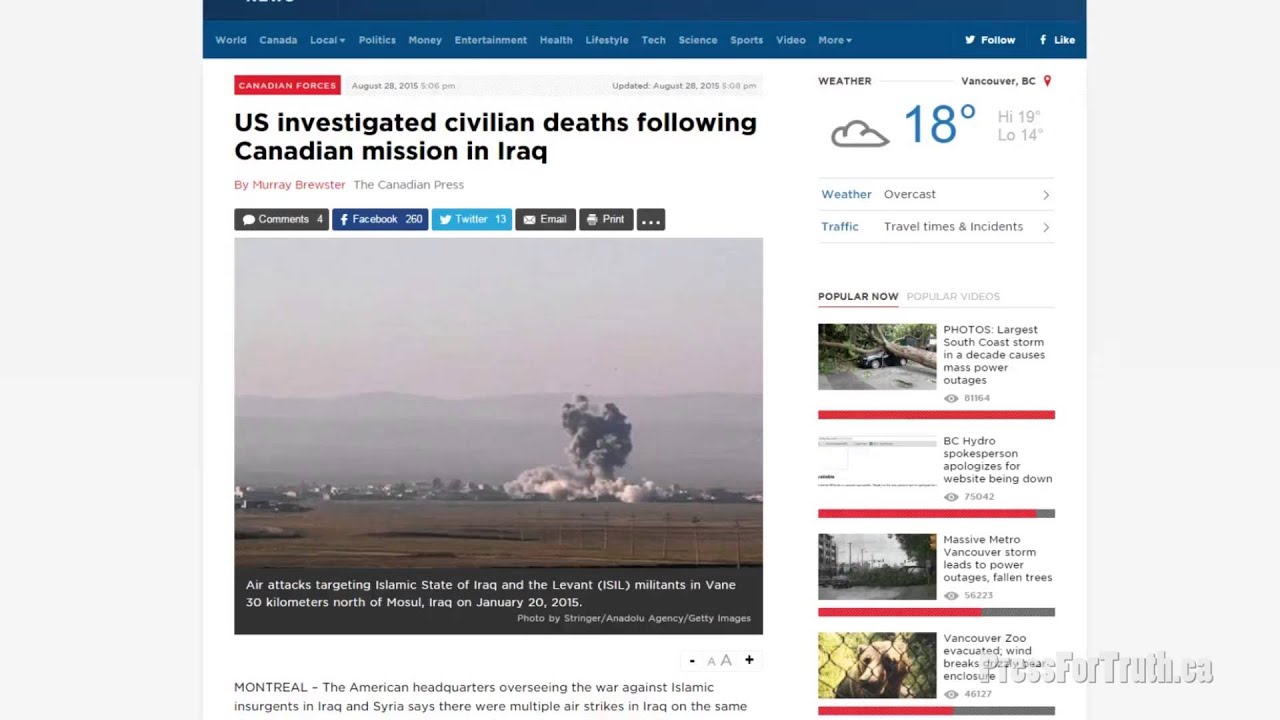Decrease article font size with minus button
This screenshot has width=1280, height=720.
692,660
